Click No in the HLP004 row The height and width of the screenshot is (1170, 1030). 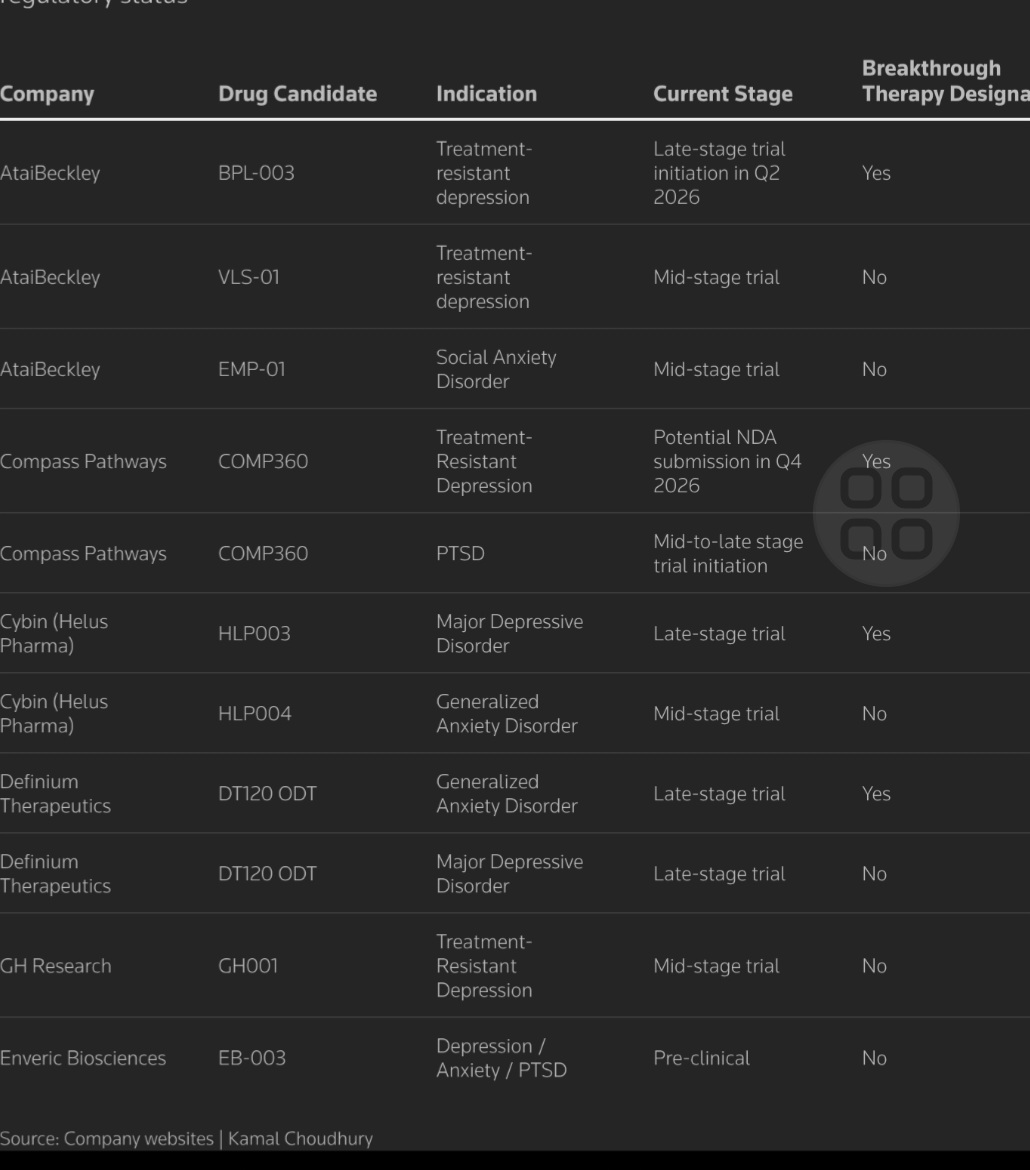[x=874, y=713]
